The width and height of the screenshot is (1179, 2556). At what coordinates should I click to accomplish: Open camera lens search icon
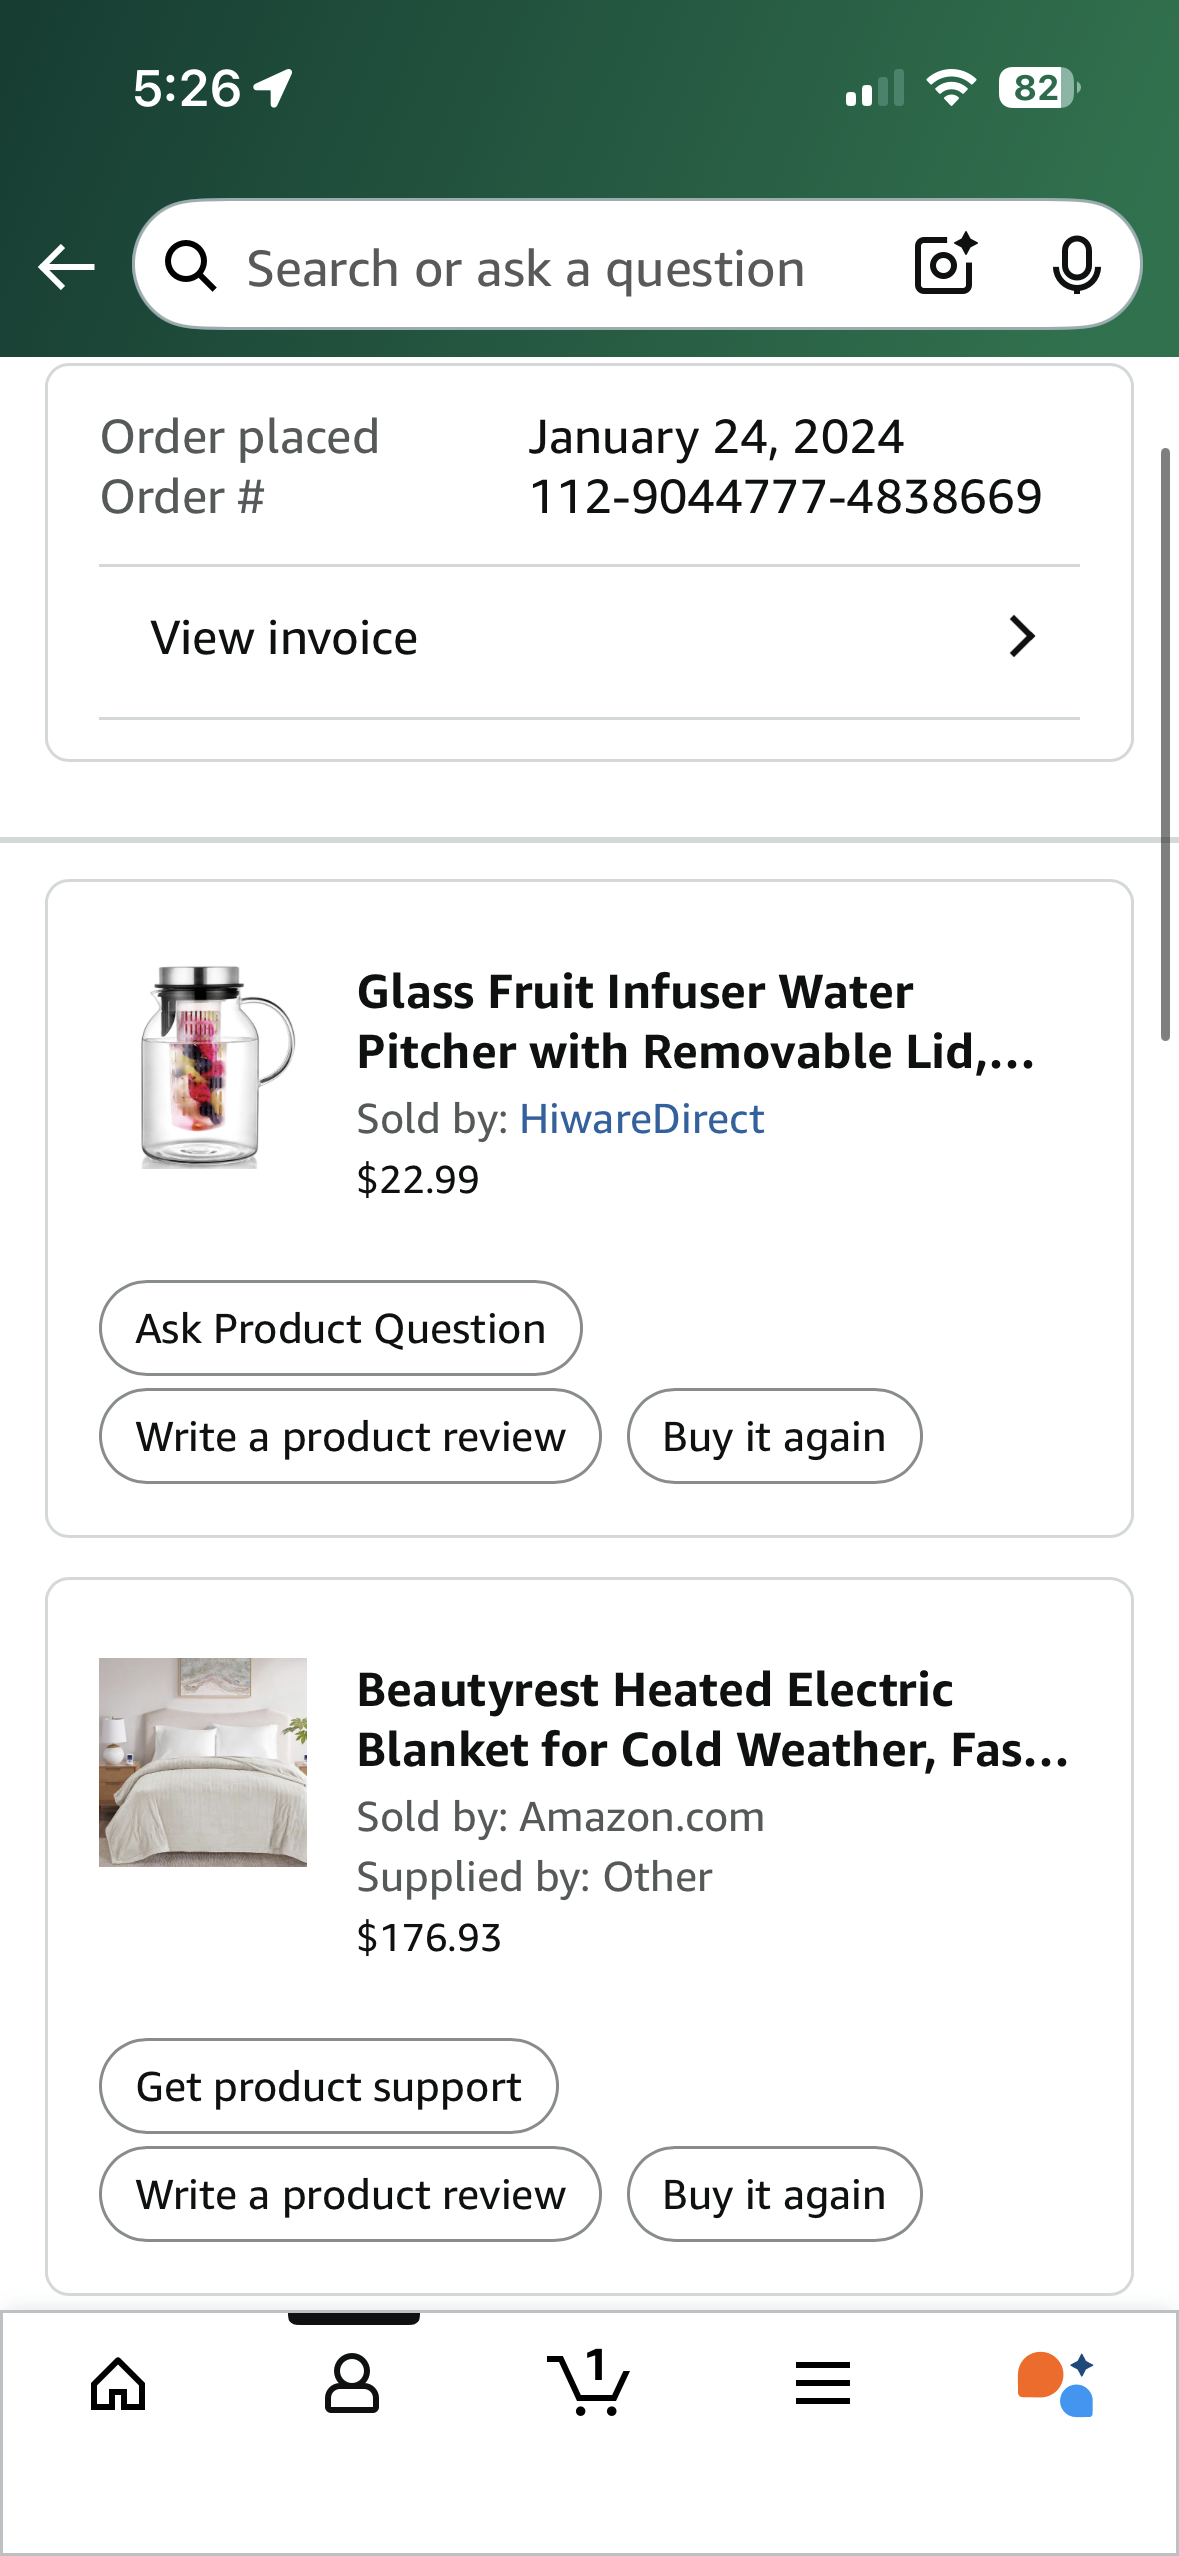coord(945,265)
